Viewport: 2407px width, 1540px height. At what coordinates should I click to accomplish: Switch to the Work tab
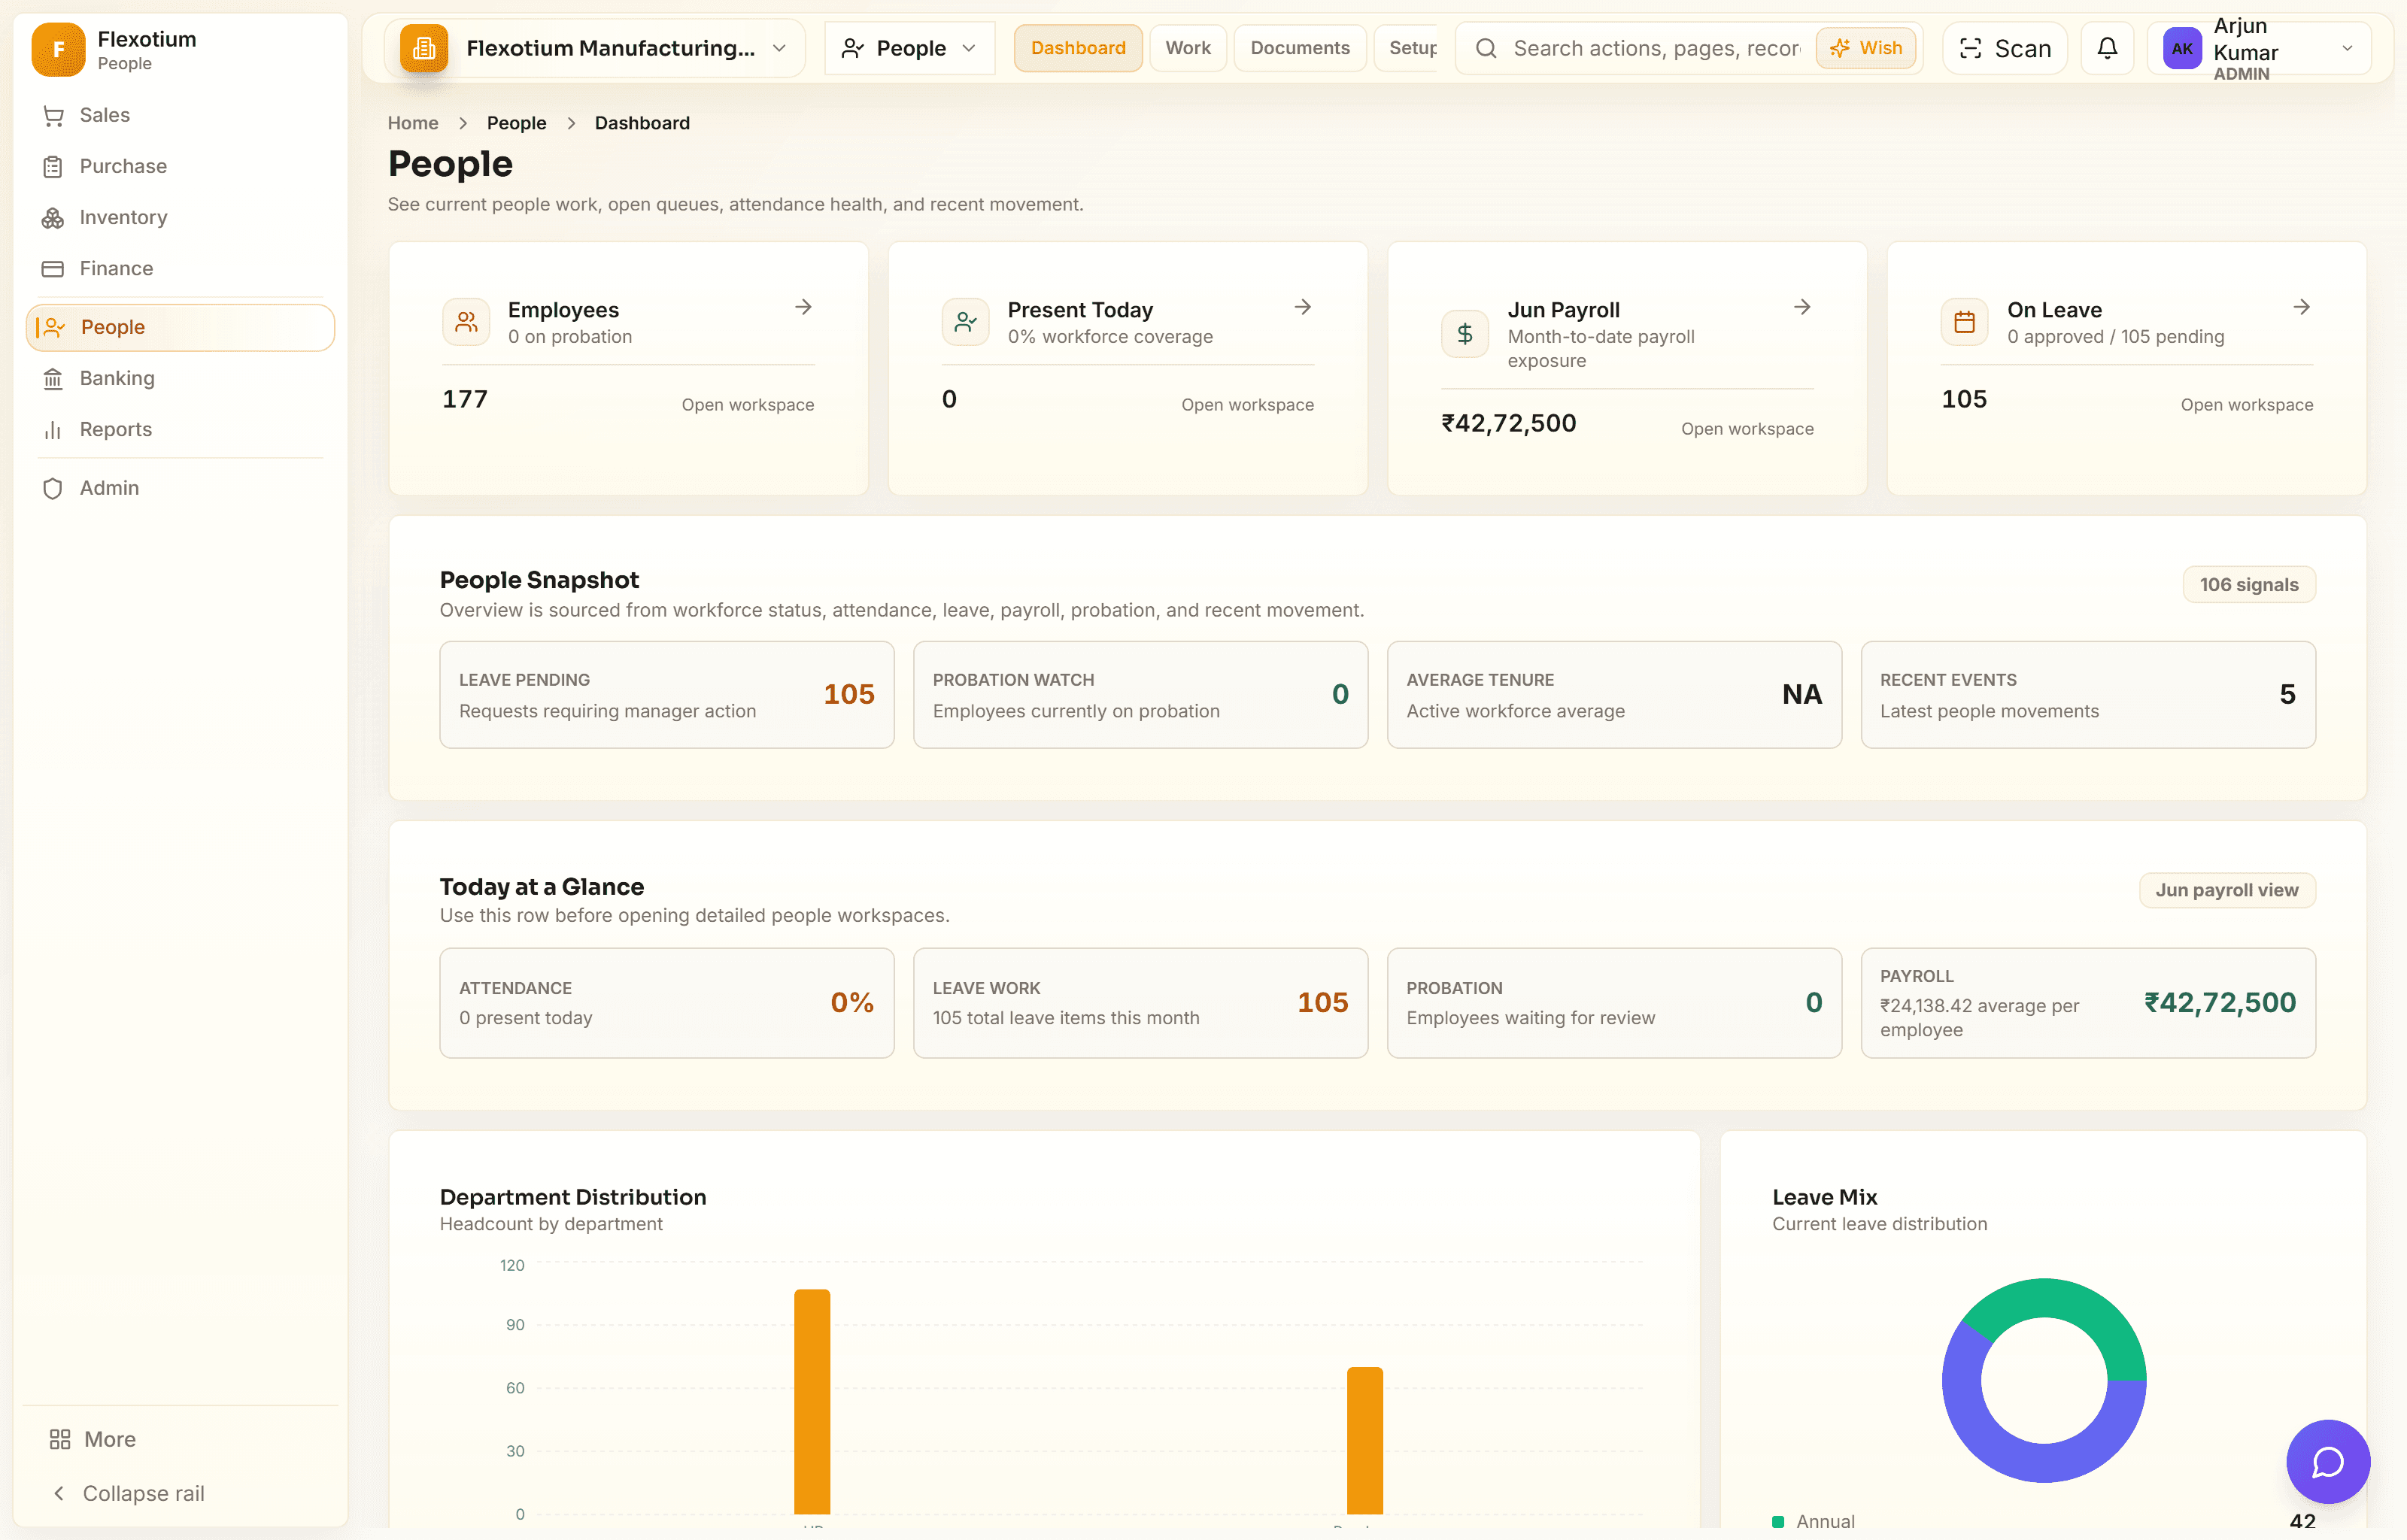tap(1188, 48)
